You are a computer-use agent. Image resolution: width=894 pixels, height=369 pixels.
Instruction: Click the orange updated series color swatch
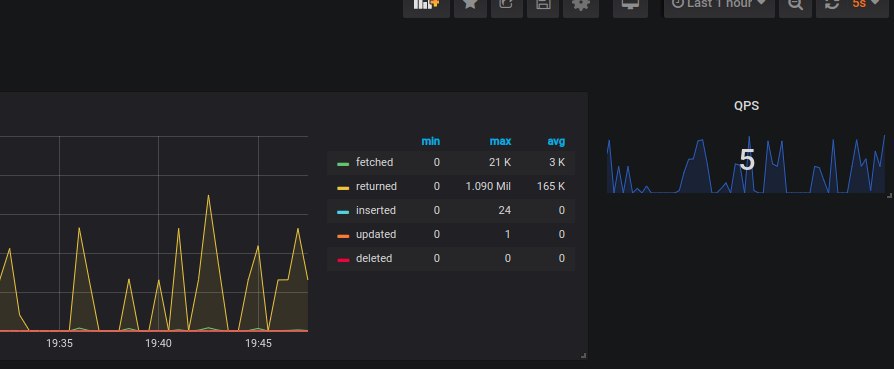click(343, 236)
